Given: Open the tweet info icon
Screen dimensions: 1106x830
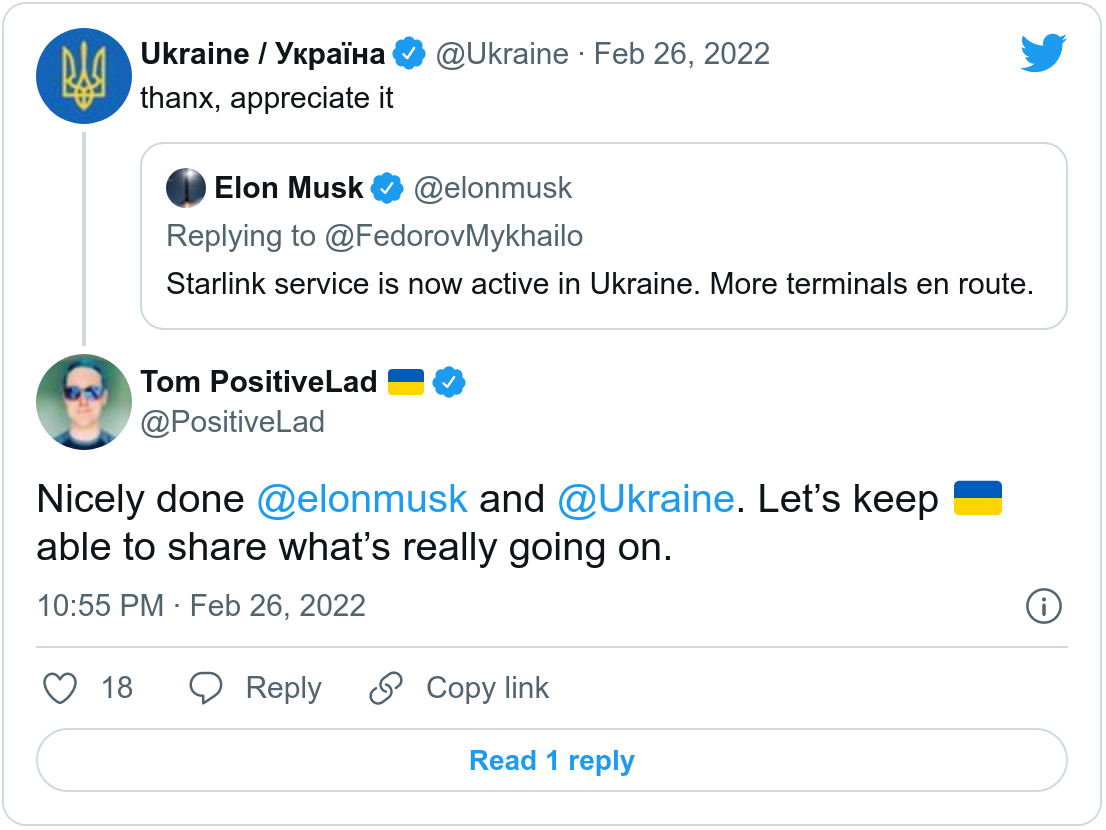Looking at the screenshot, I should pyautogui.click(x=1043, y=606).
